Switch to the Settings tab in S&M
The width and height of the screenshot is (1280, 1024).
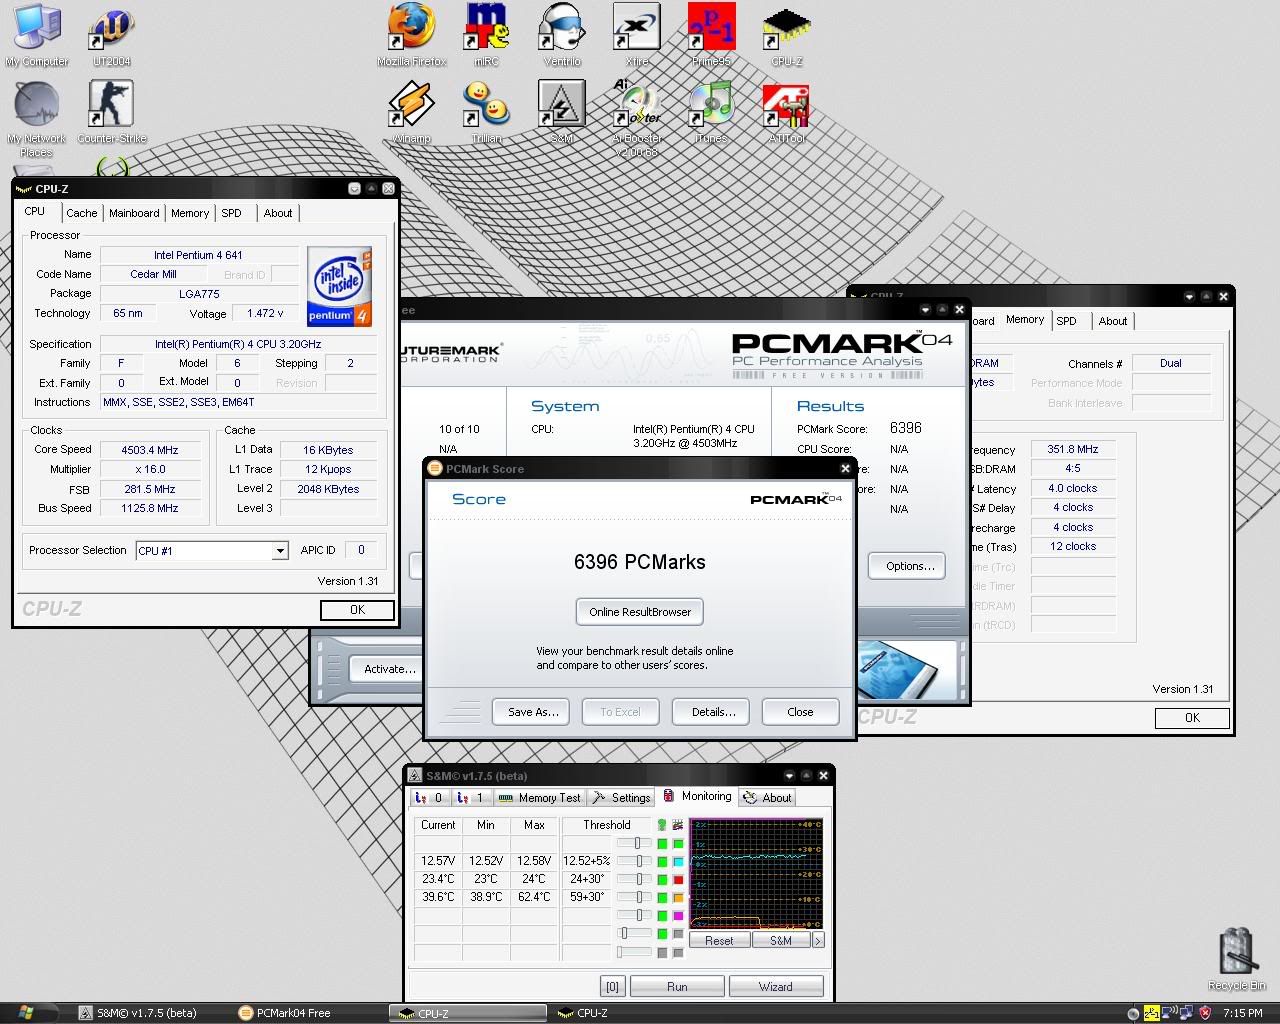coord(621,797)
